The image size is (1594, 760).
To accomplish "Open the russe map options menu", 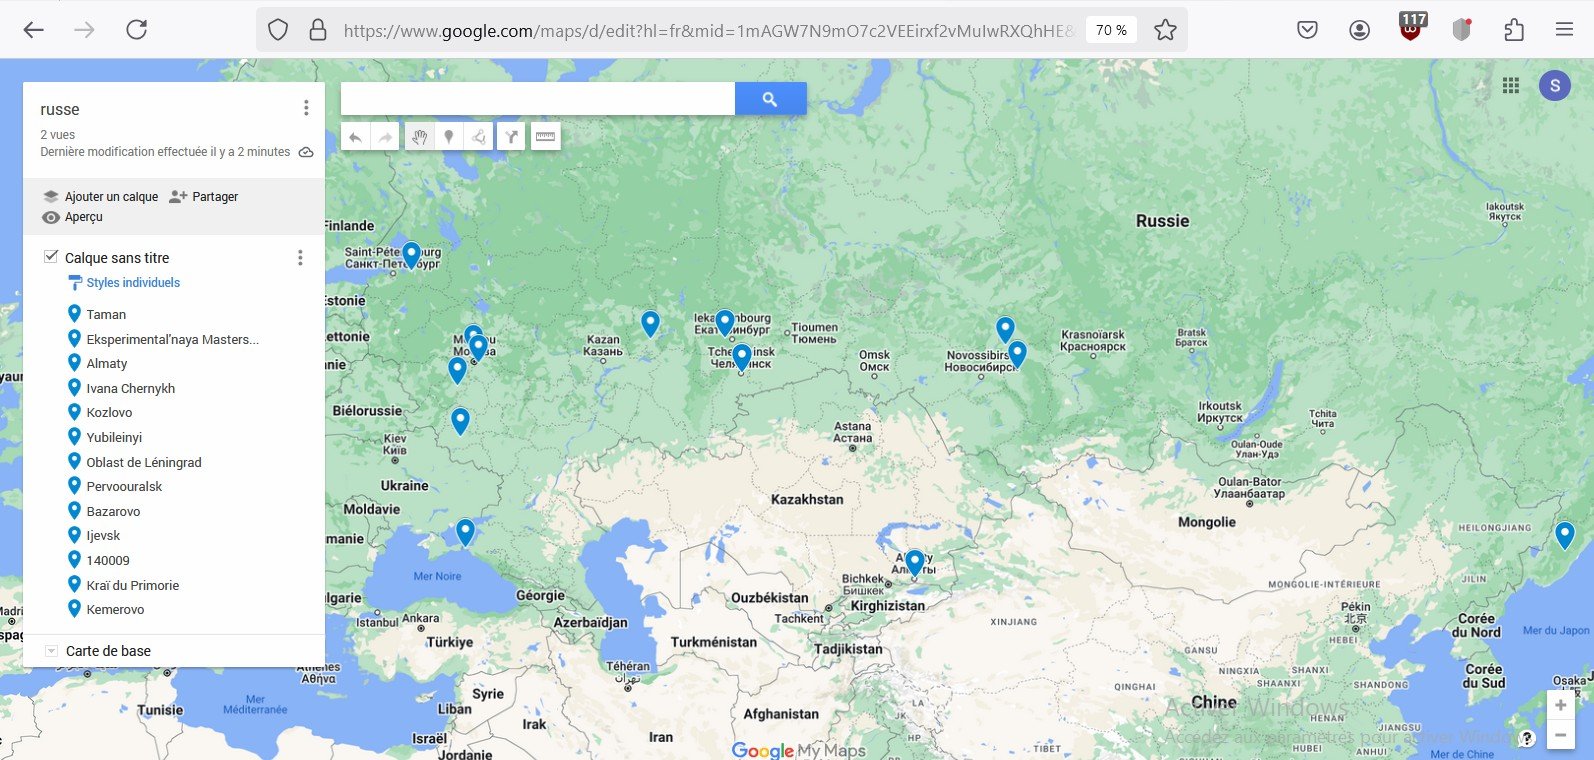I will (x=306, y=108).
